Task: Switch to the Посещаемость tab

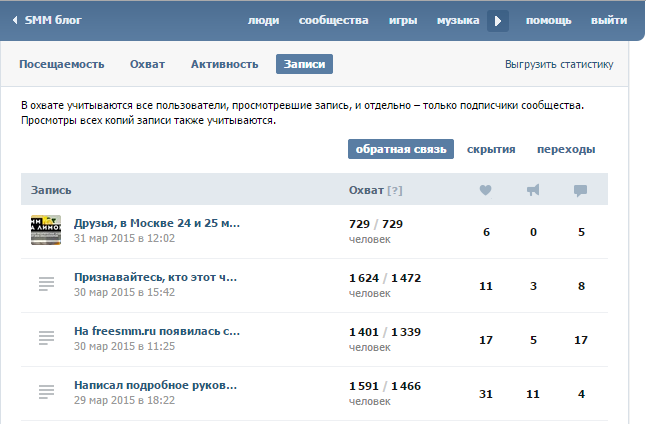Action: point(61,64)
